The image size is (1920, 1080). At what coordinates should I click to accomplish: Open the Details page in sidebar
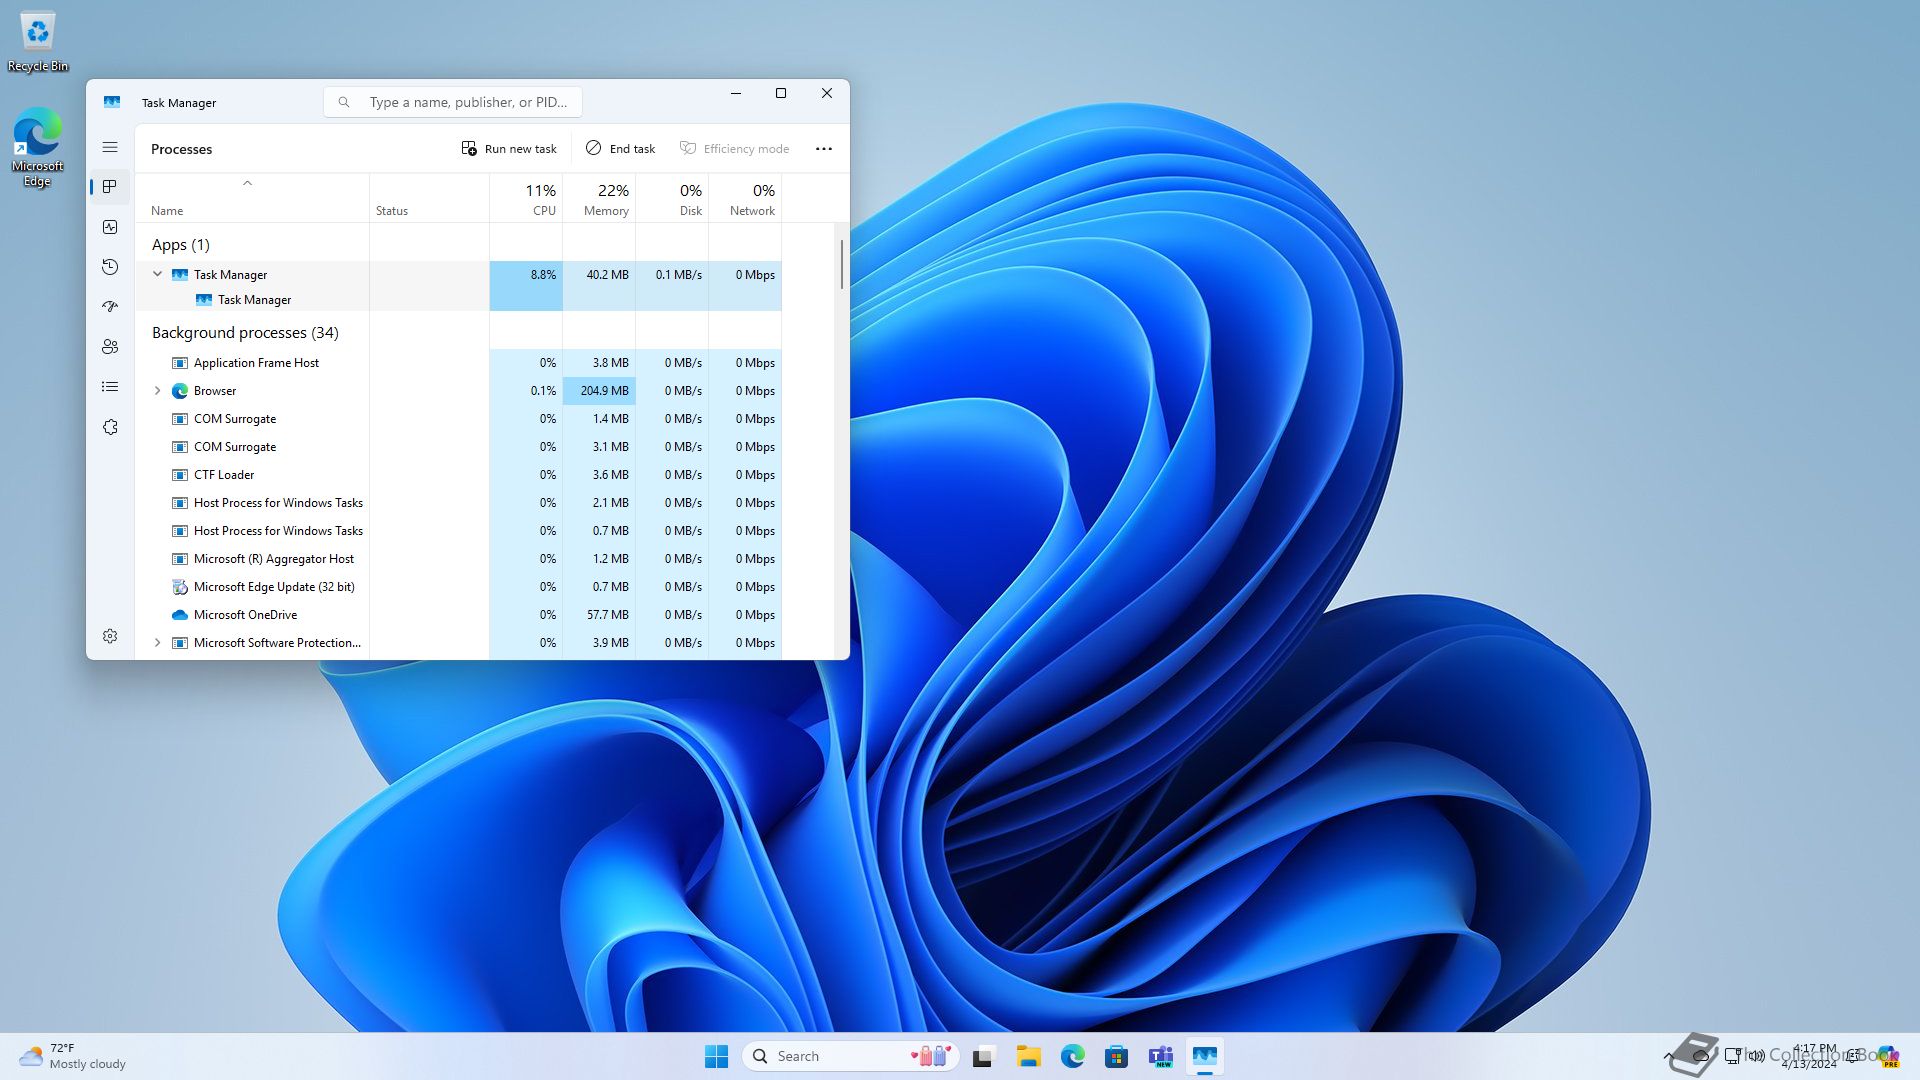click(110, 387)
